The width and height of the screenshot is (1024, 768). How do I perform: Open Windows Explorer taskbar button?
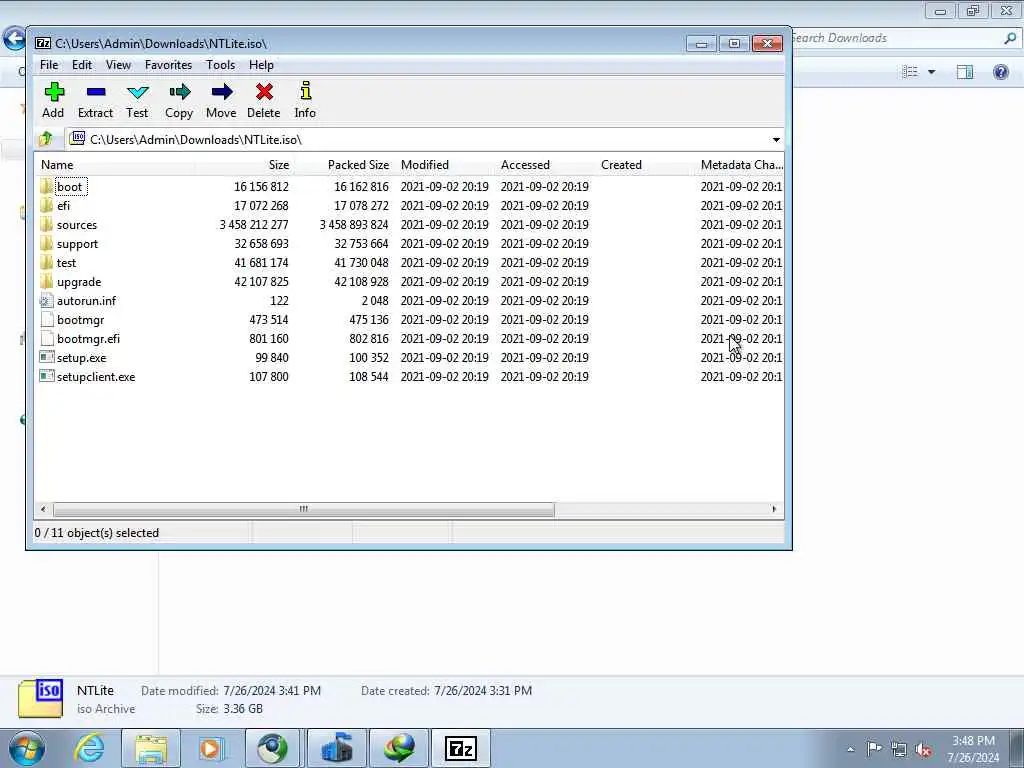point(151,748)
